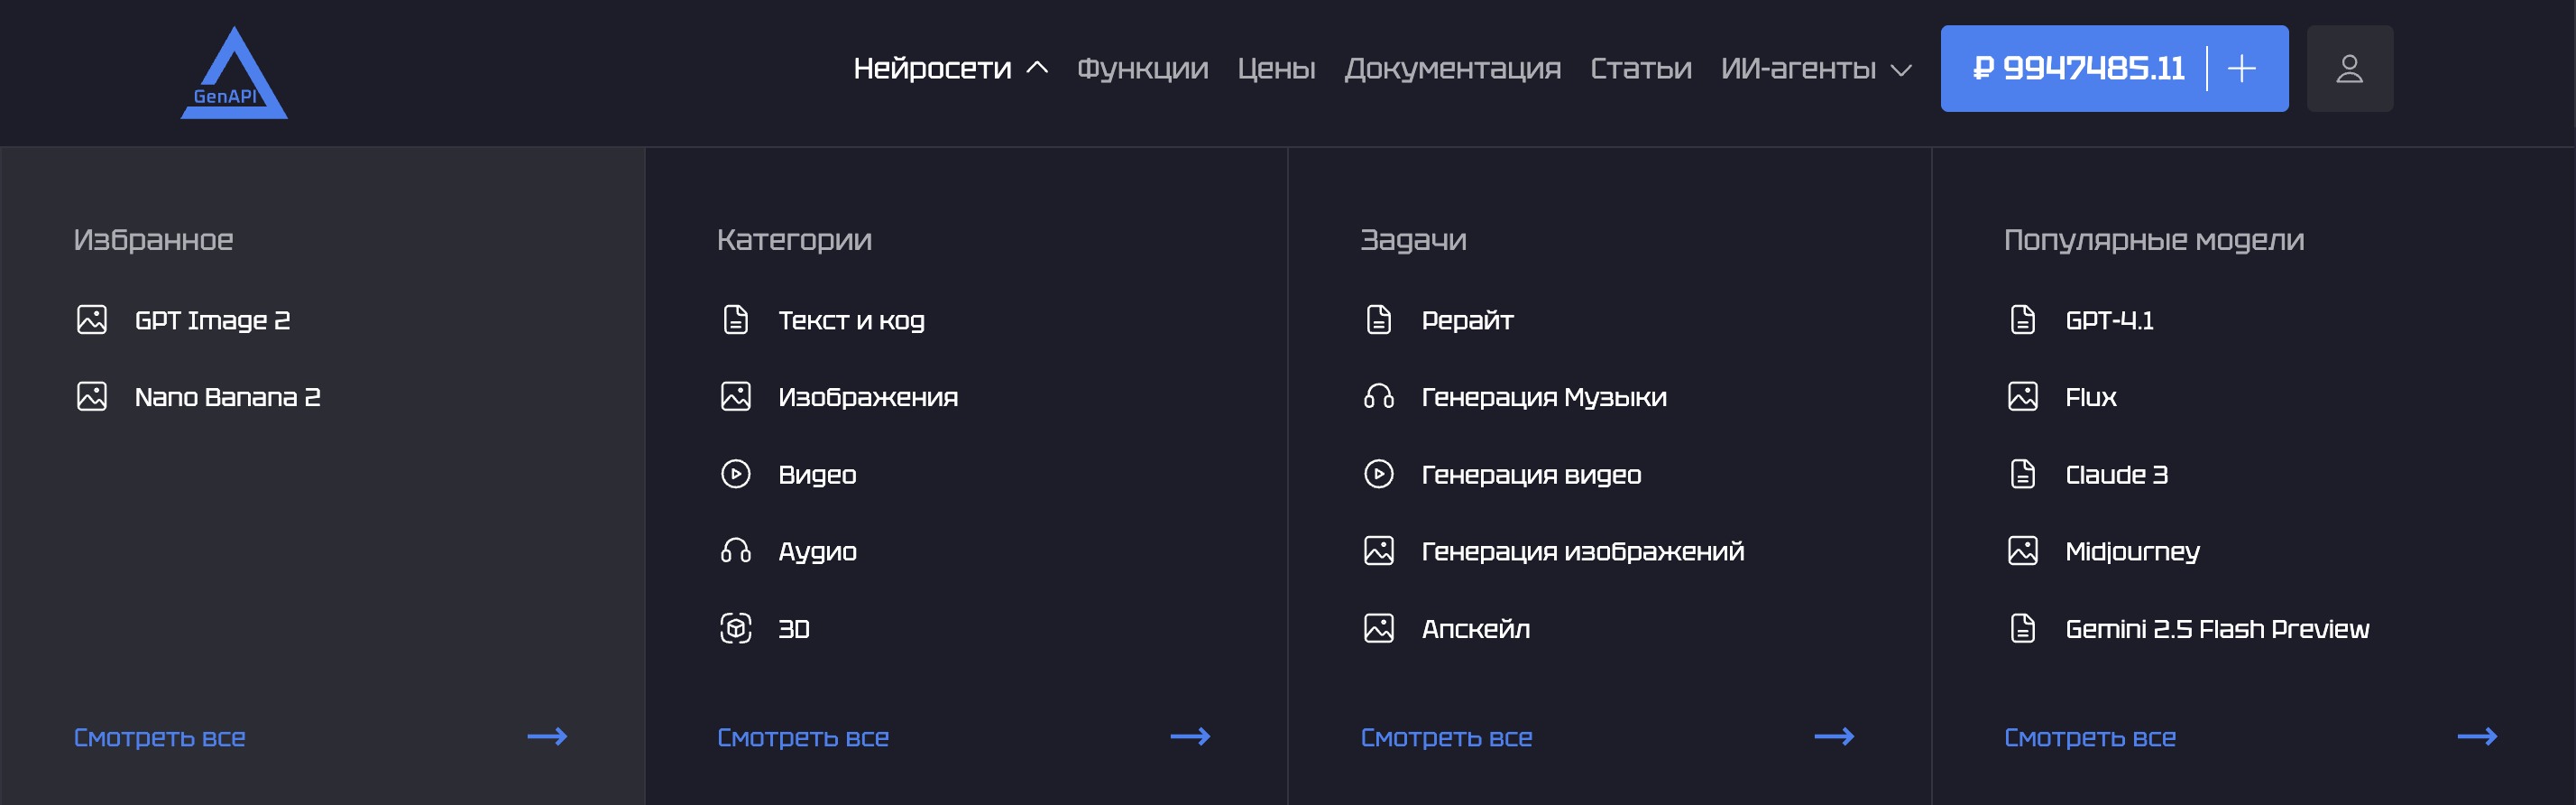Viewport: 2576px width, 805px height.
Task: Click the GenAPI triangle logo
Action: click(x=234, y=73)
